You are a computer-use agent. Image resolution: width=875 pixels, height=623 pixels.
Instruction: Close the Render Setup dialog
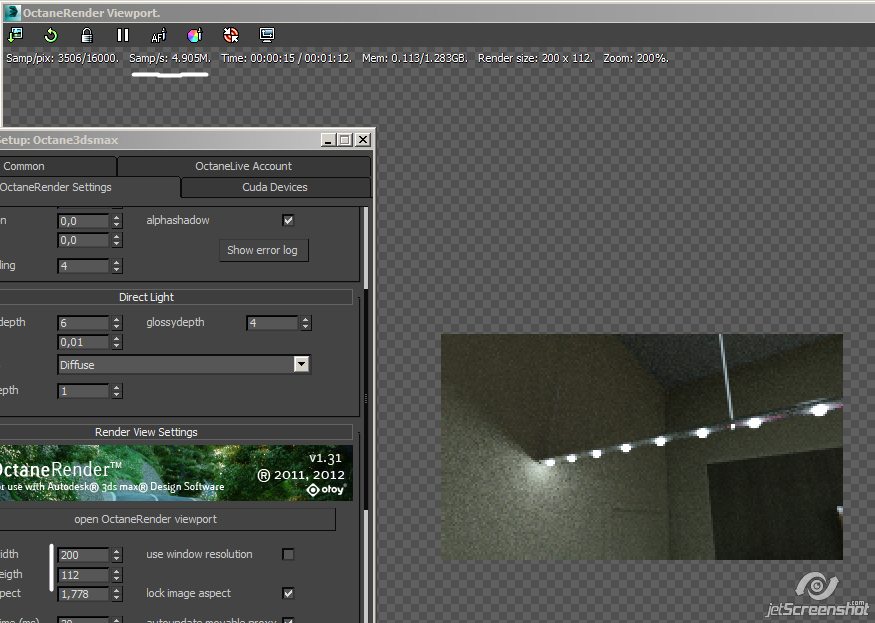tap(363, 140)
